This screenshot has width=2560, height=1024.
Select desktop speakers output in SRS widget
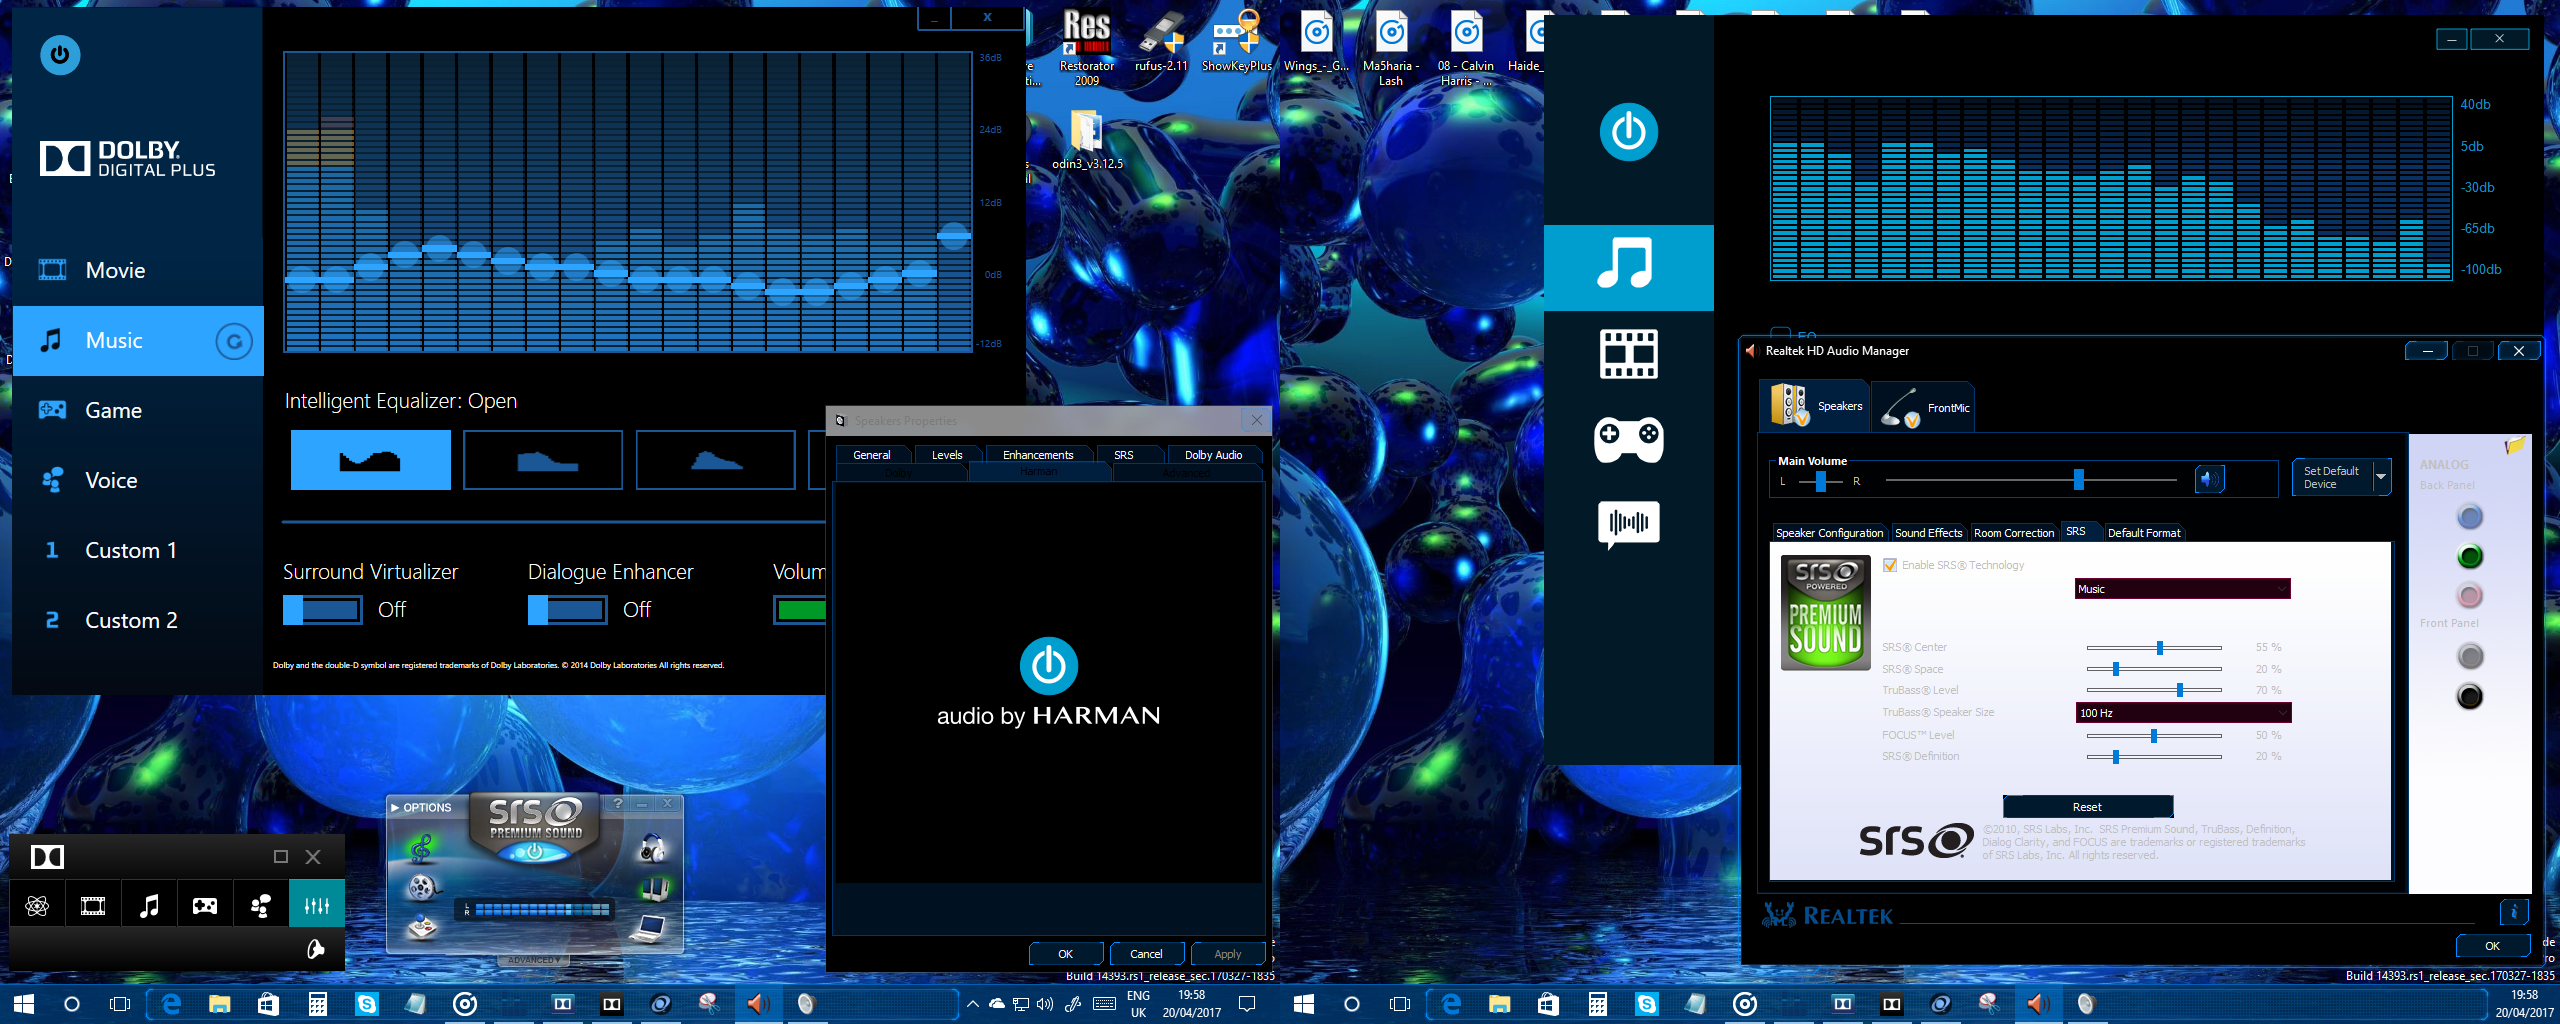coord(654,888)
